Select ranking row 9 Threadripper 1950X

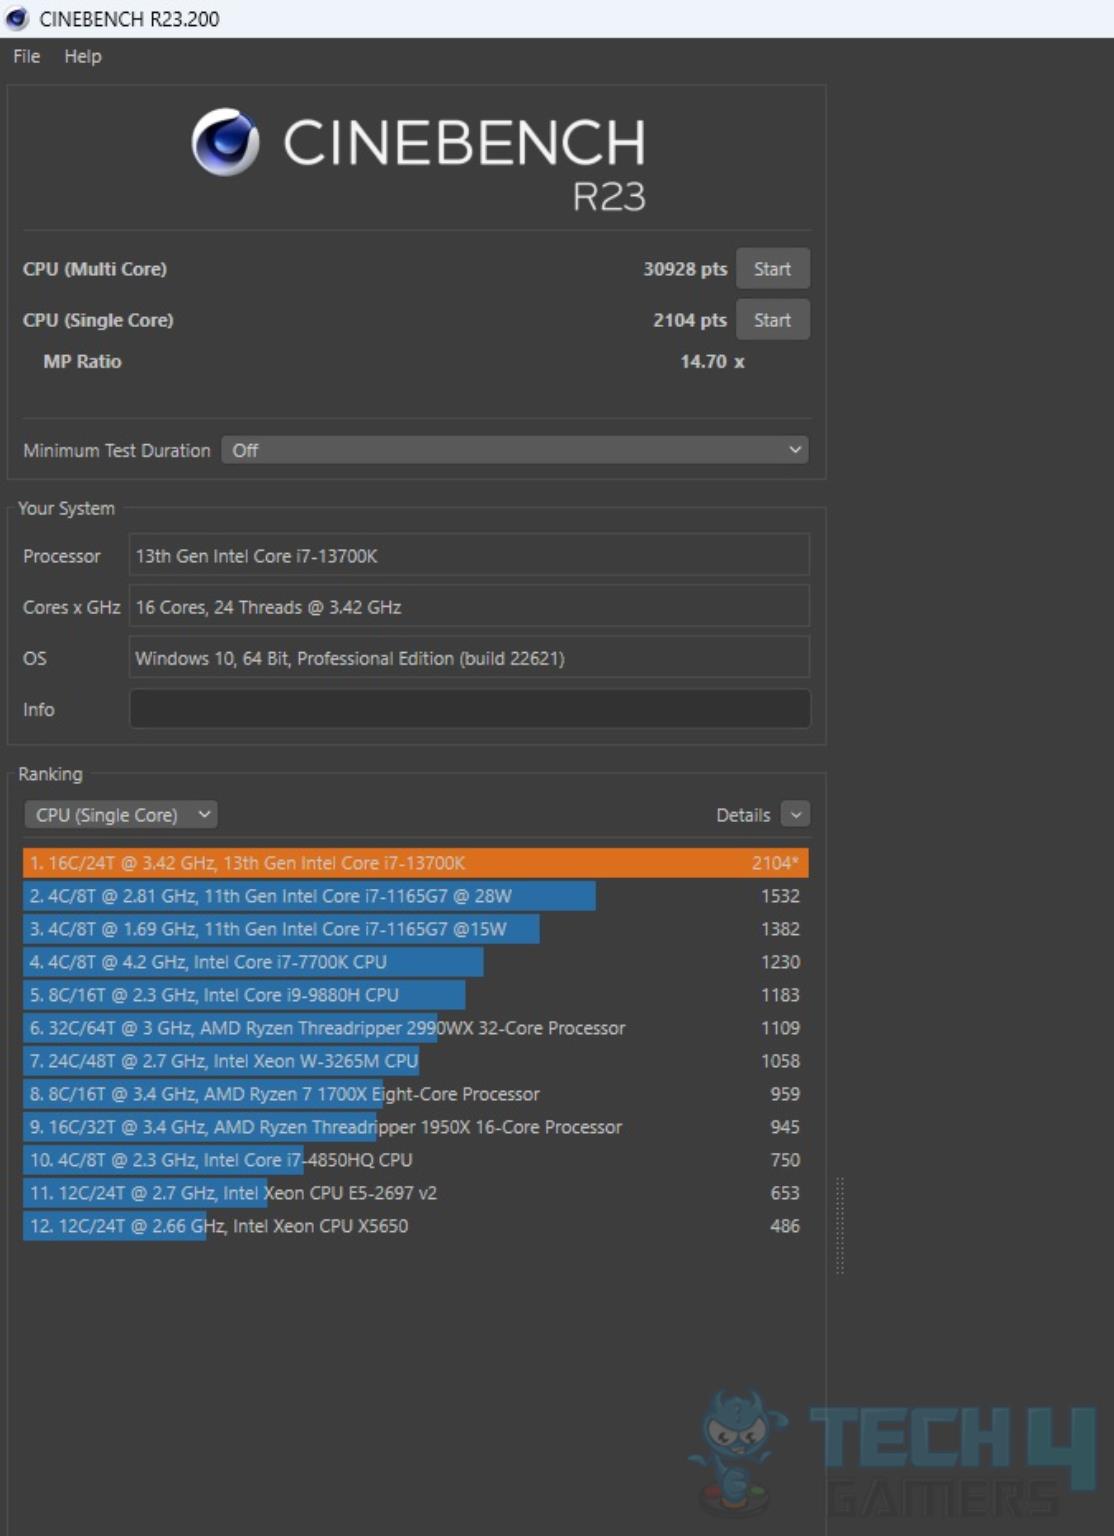coord(415,1127)
